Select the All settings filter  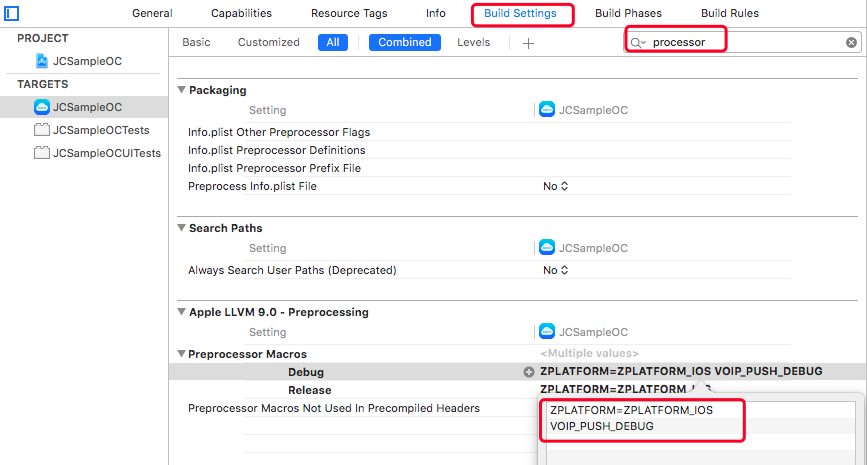(x=333, y=43)
